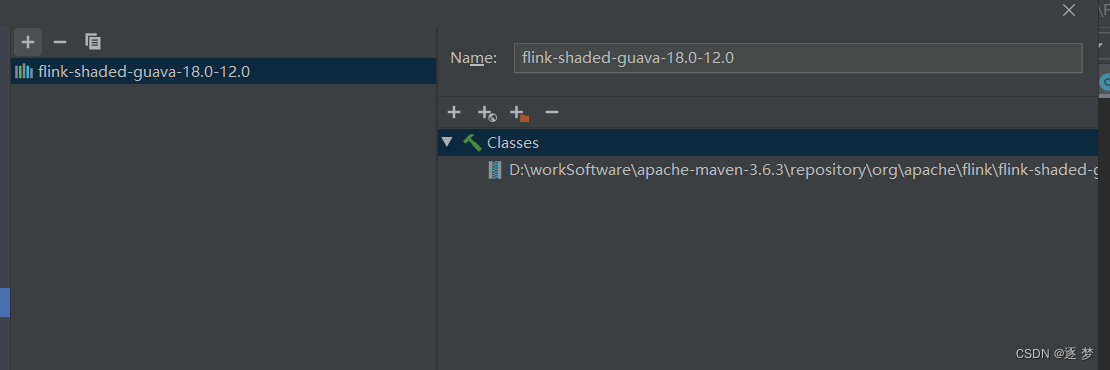Image resolution: width=1110 pixels, height=370 pixels.
Task: Remove the selected library using minus icon
Action: click(x=60, y=42)
